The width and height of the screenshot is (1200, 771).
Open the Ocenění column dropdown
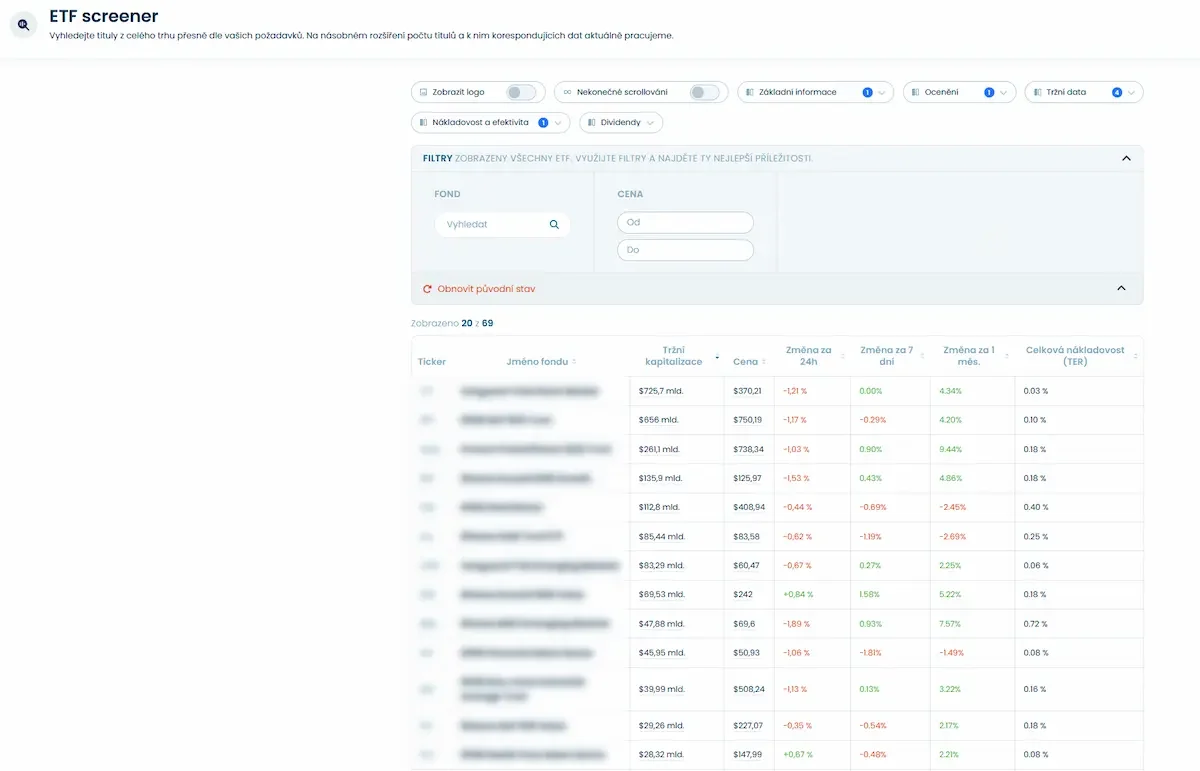[x=959, y=92]
